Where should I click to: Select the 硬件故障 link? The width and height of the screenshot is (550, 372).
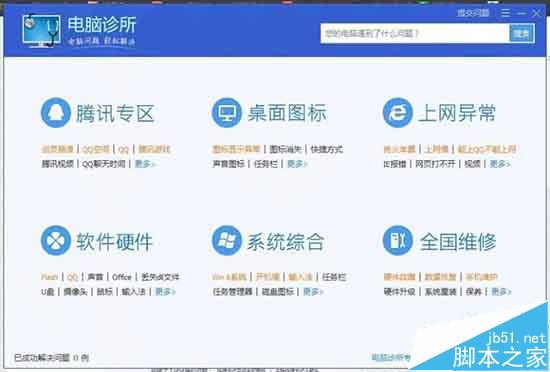(x=400, y=277)
